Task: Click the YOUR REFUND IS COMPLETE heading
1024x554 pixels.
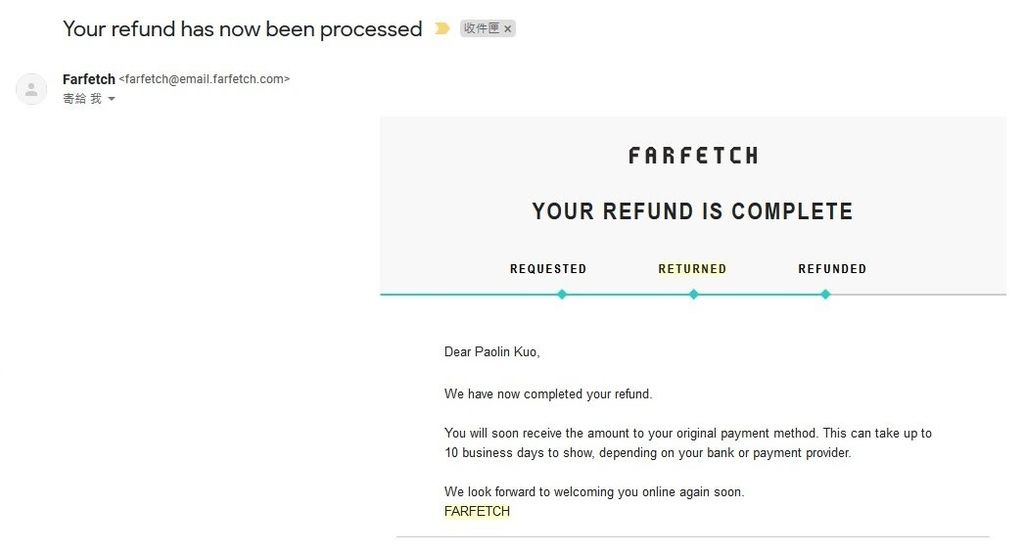Action: coord(692,211)
